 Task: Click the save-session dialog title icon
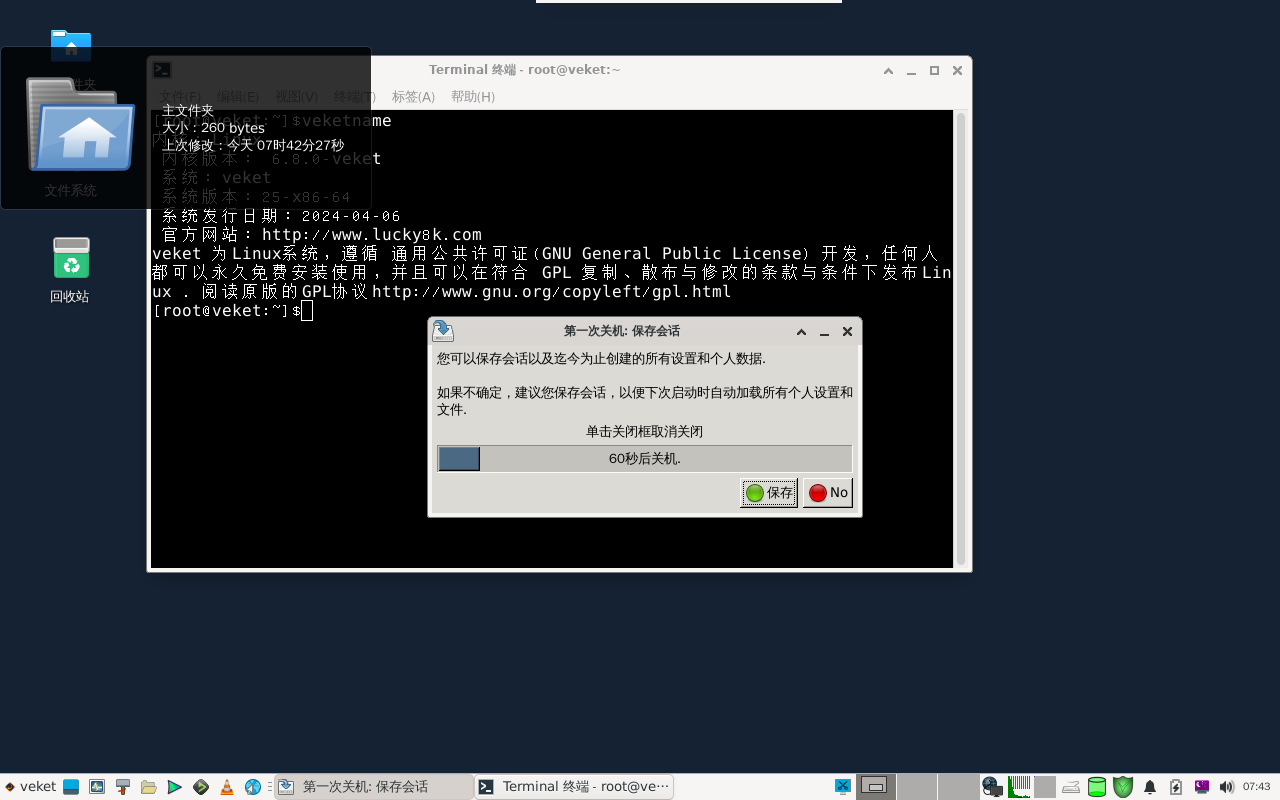coord(442,331)
